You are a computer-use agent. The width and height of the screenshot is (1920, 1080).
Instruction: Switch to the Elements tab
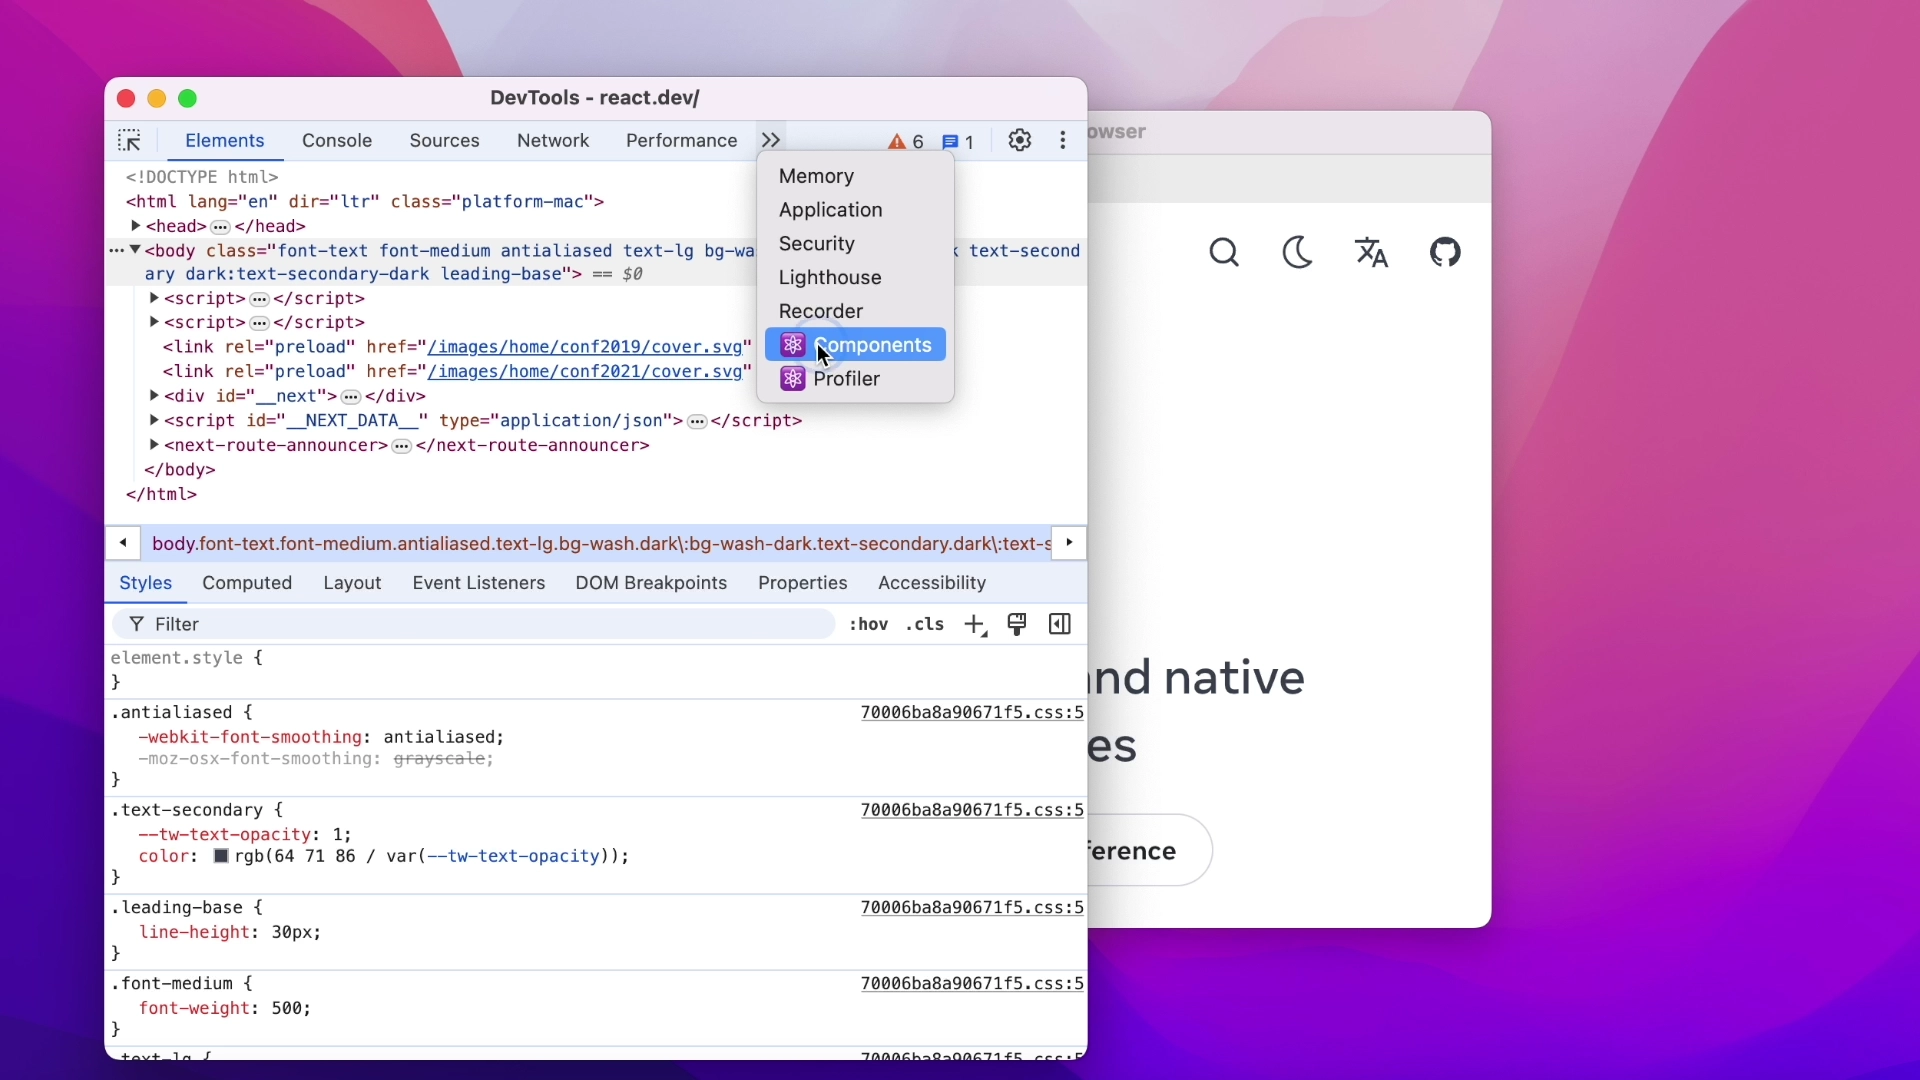coord(224,140)
